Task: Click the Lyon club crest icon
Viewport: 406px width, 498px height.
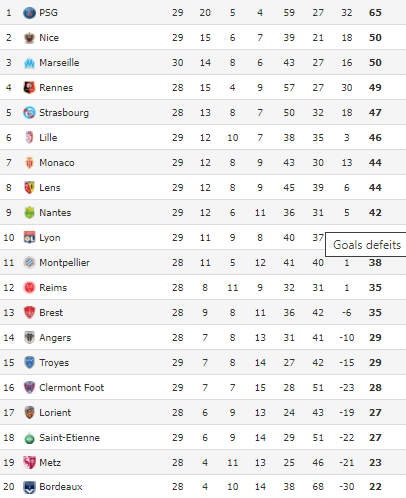Action: [29, 238]
